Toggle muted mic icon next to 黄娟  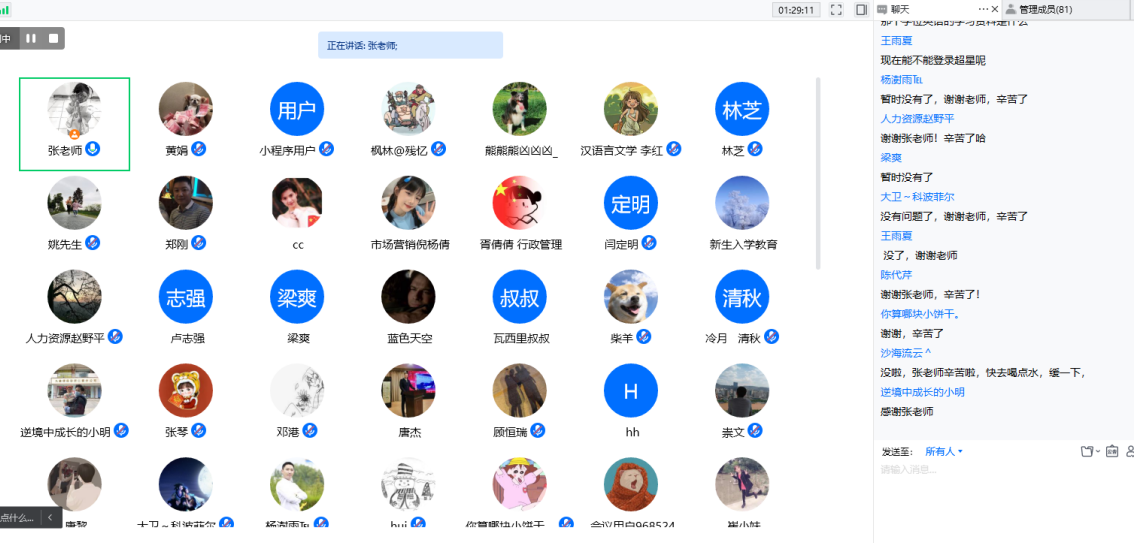click(199, 149)
